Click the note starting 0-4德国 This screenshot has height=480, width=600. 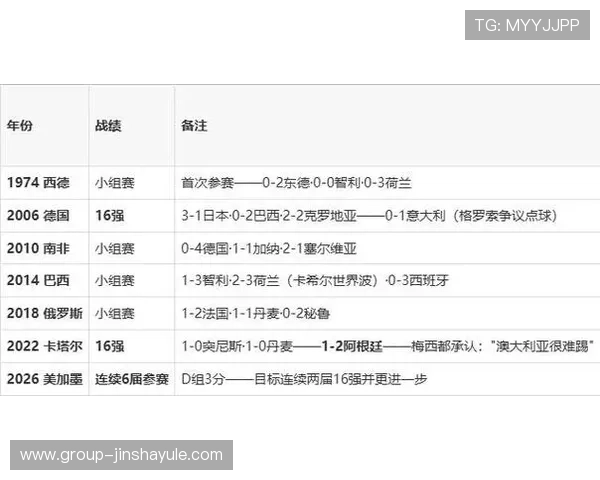[x=269, y=249]
